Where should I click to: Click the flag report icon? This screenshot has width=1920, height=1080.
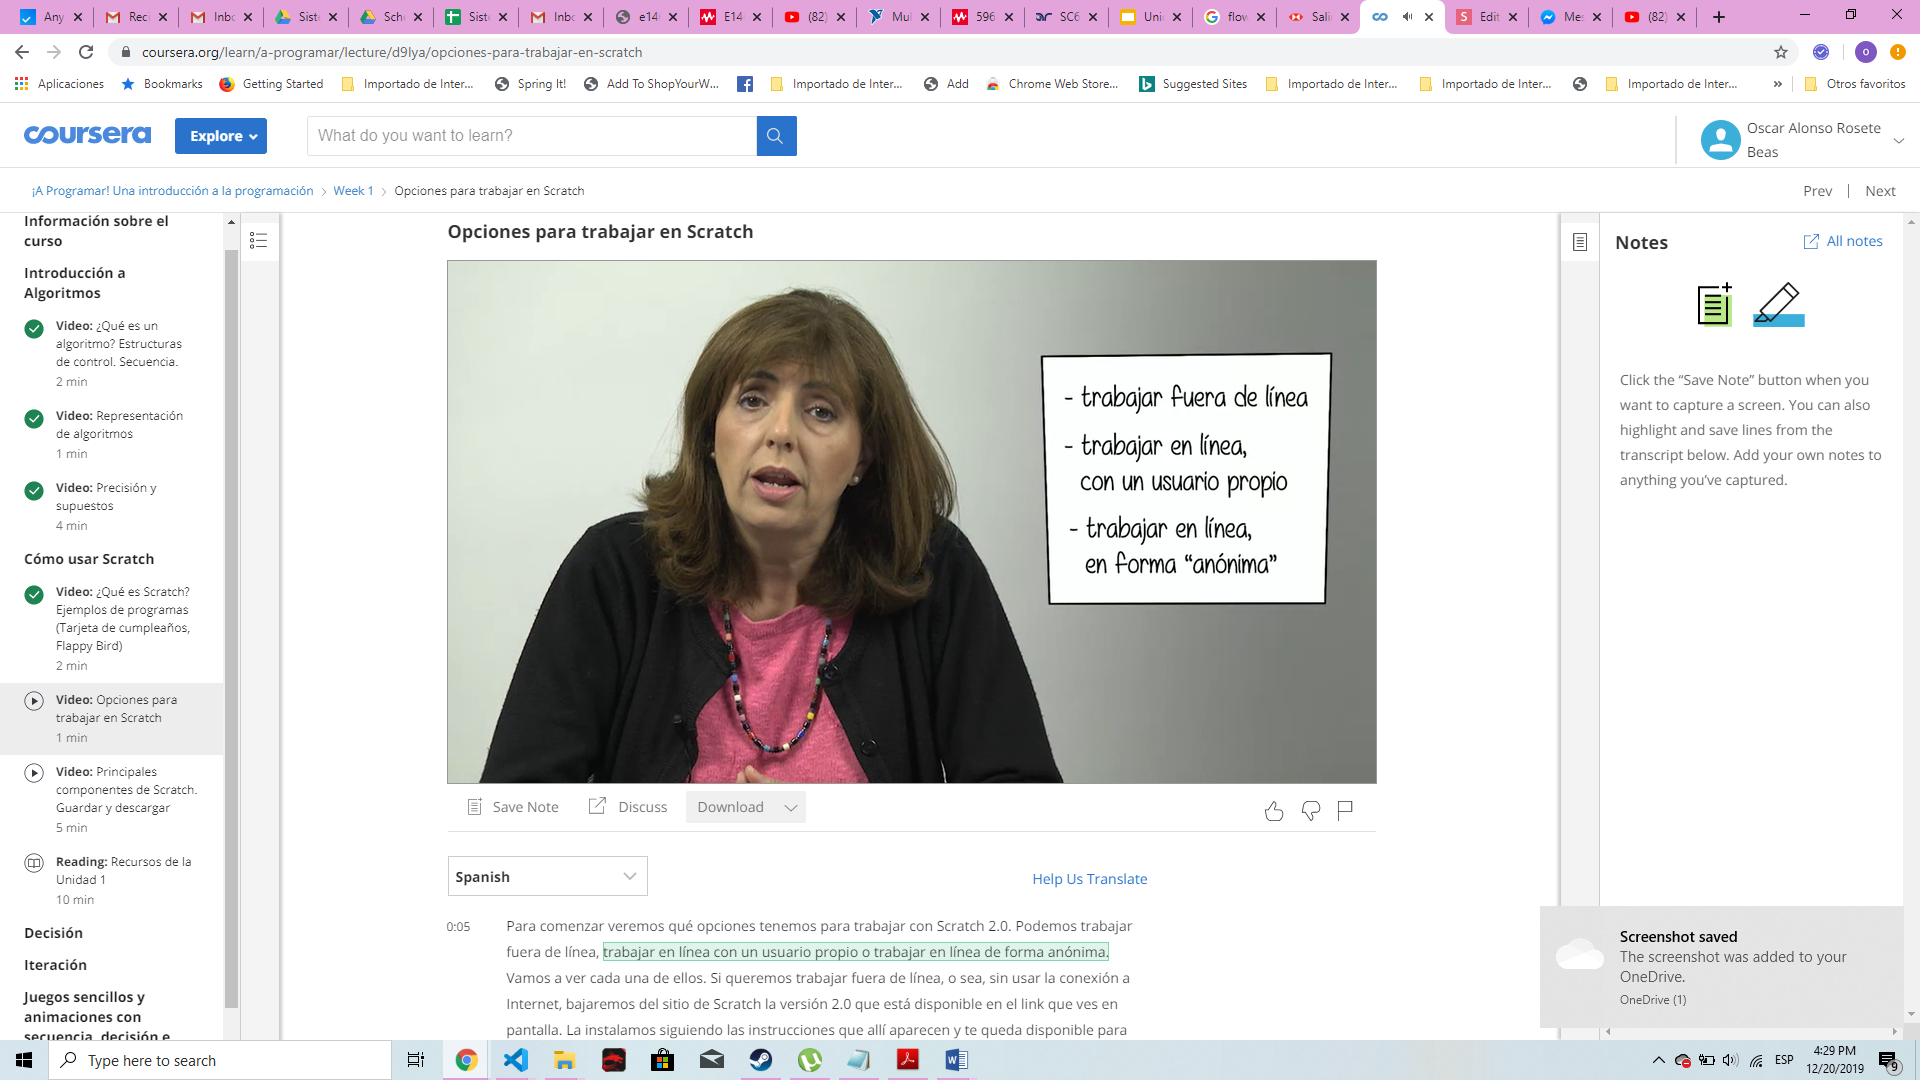(1345, 810)
